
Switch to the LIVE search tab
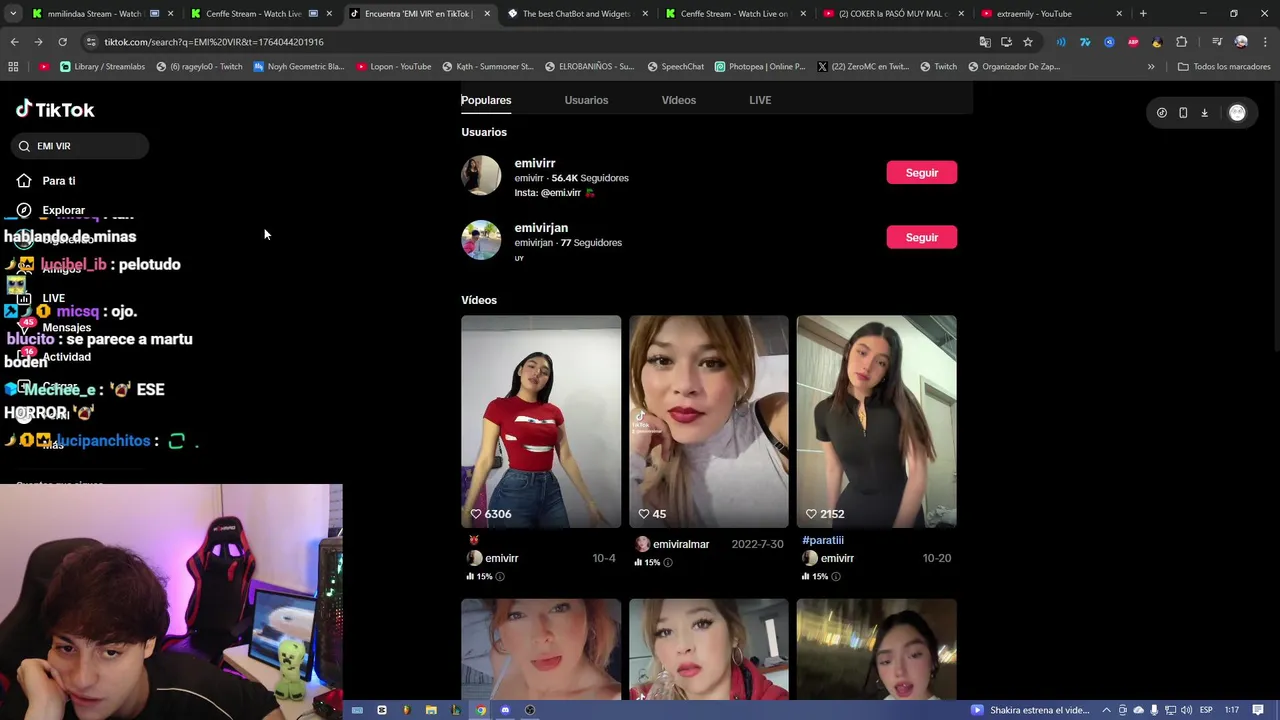point(760,100)
